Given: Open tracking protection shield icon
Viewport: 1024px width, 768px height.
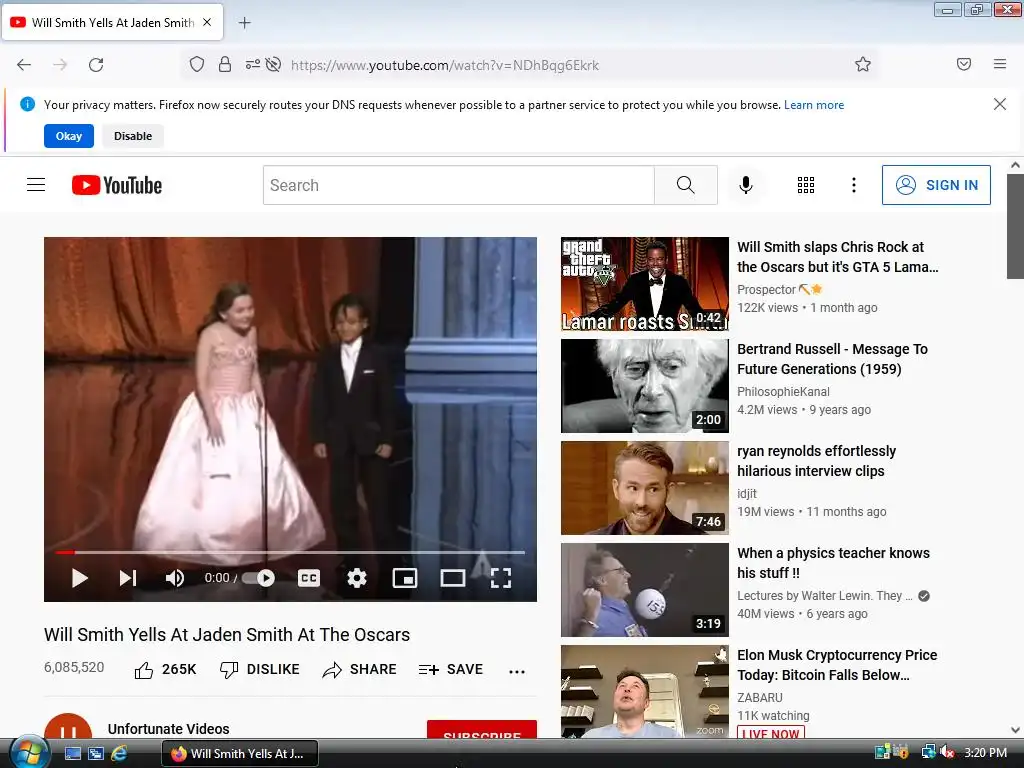Looking at the screenshot, I should (x=197, y=64).
